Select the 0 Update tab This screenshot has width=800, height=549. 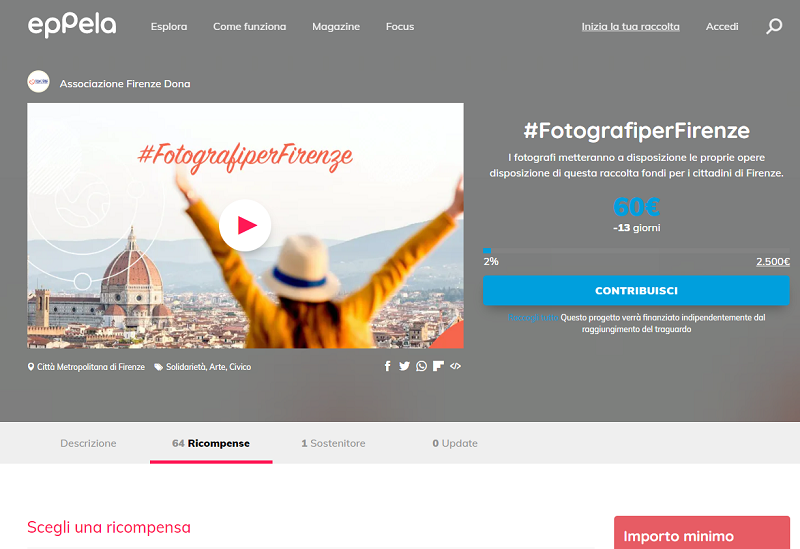[455, 443]
